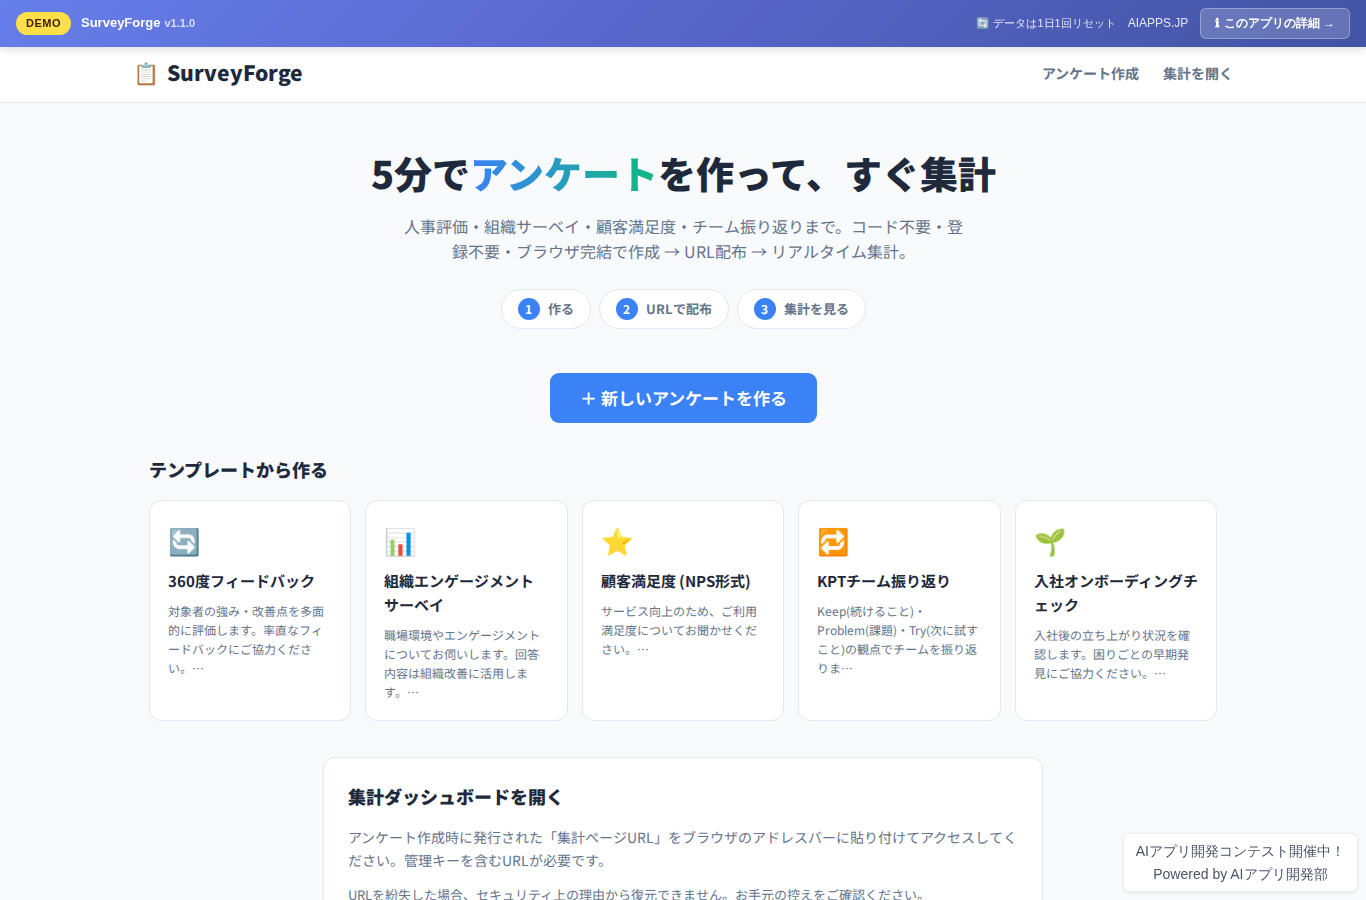Click description text of KPTチーム振り返り card
The height and width of the screenshot is (900, 1366).
coord(897,640)
